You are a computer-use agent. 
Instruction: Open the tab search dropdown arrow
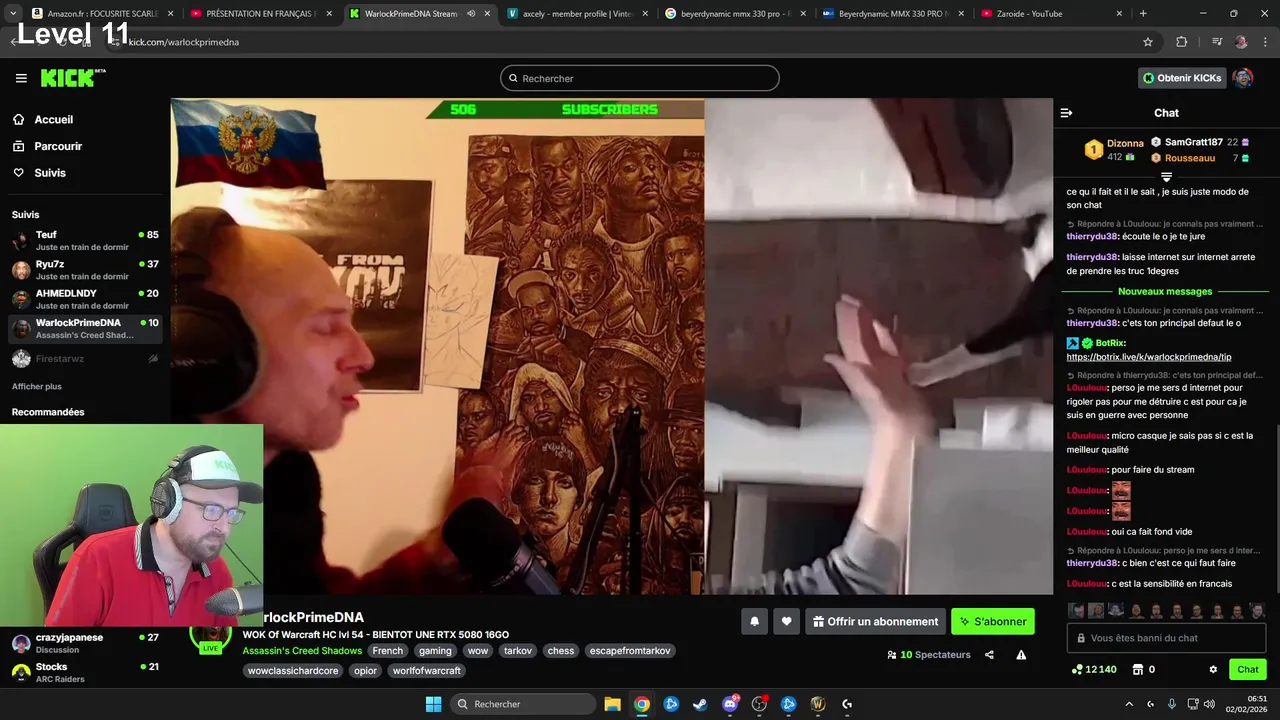pyautogui.click(x=12, y=14)
